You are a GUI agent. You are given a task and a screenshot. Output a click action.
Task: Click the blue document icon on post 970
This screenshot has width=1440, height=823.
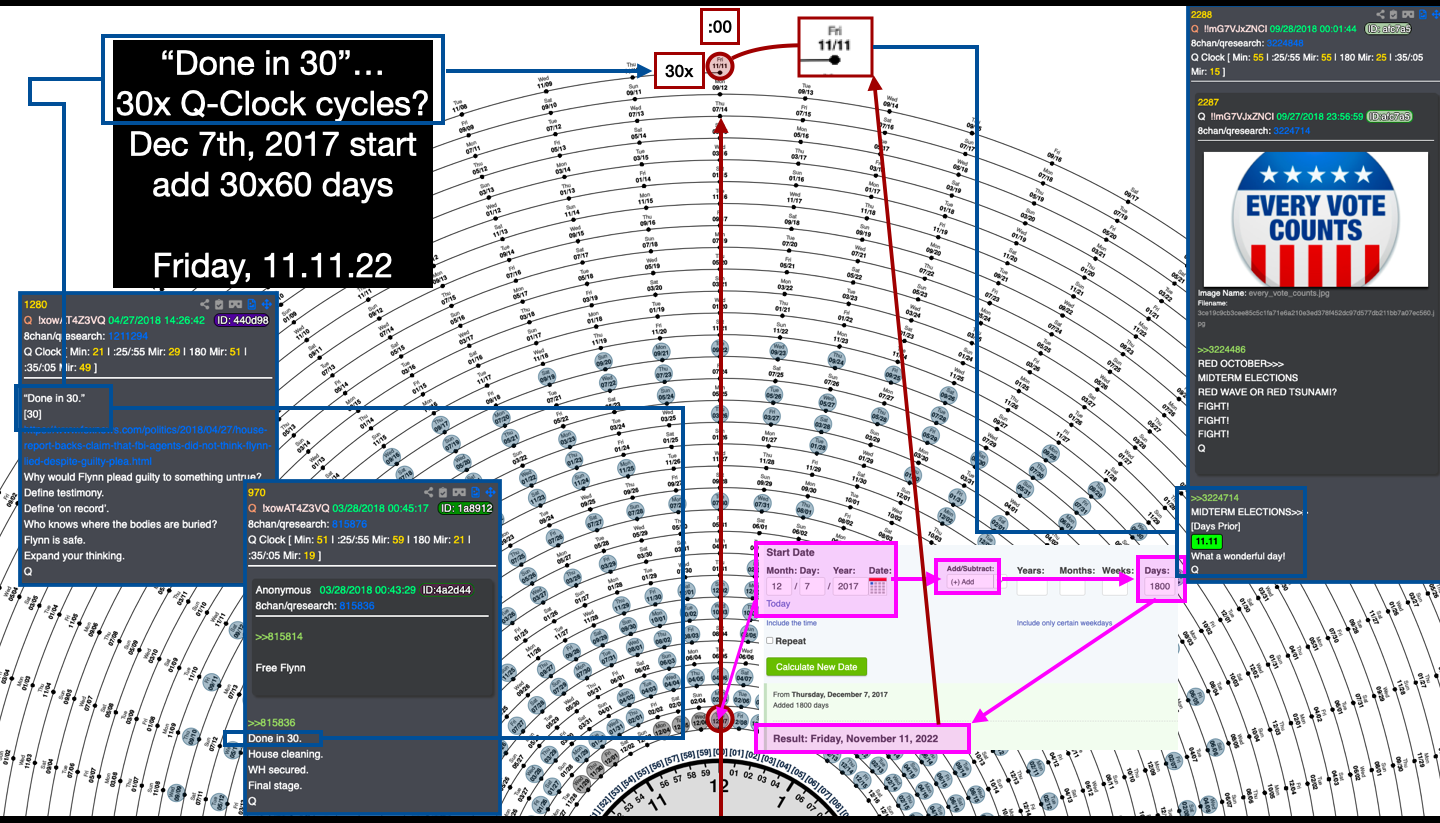coord(475,492)
